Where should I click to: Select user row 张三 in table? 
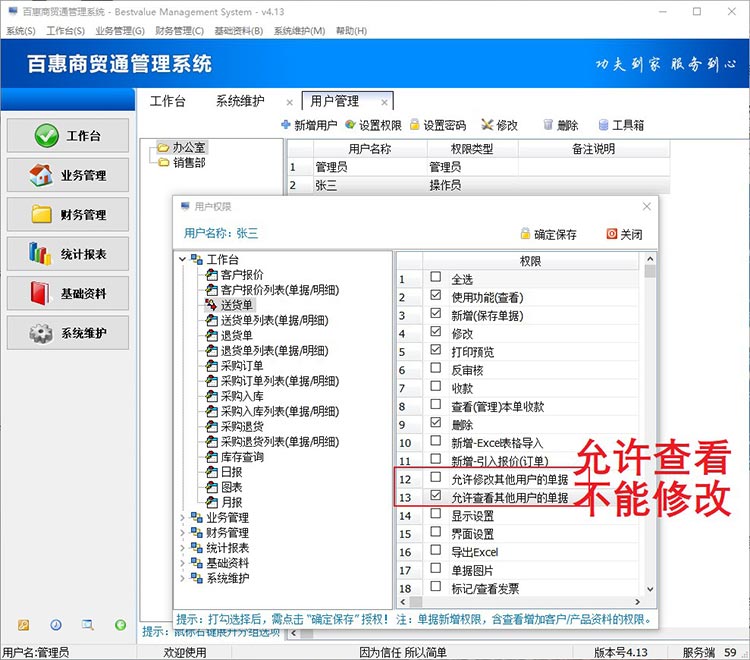(478, 185)
